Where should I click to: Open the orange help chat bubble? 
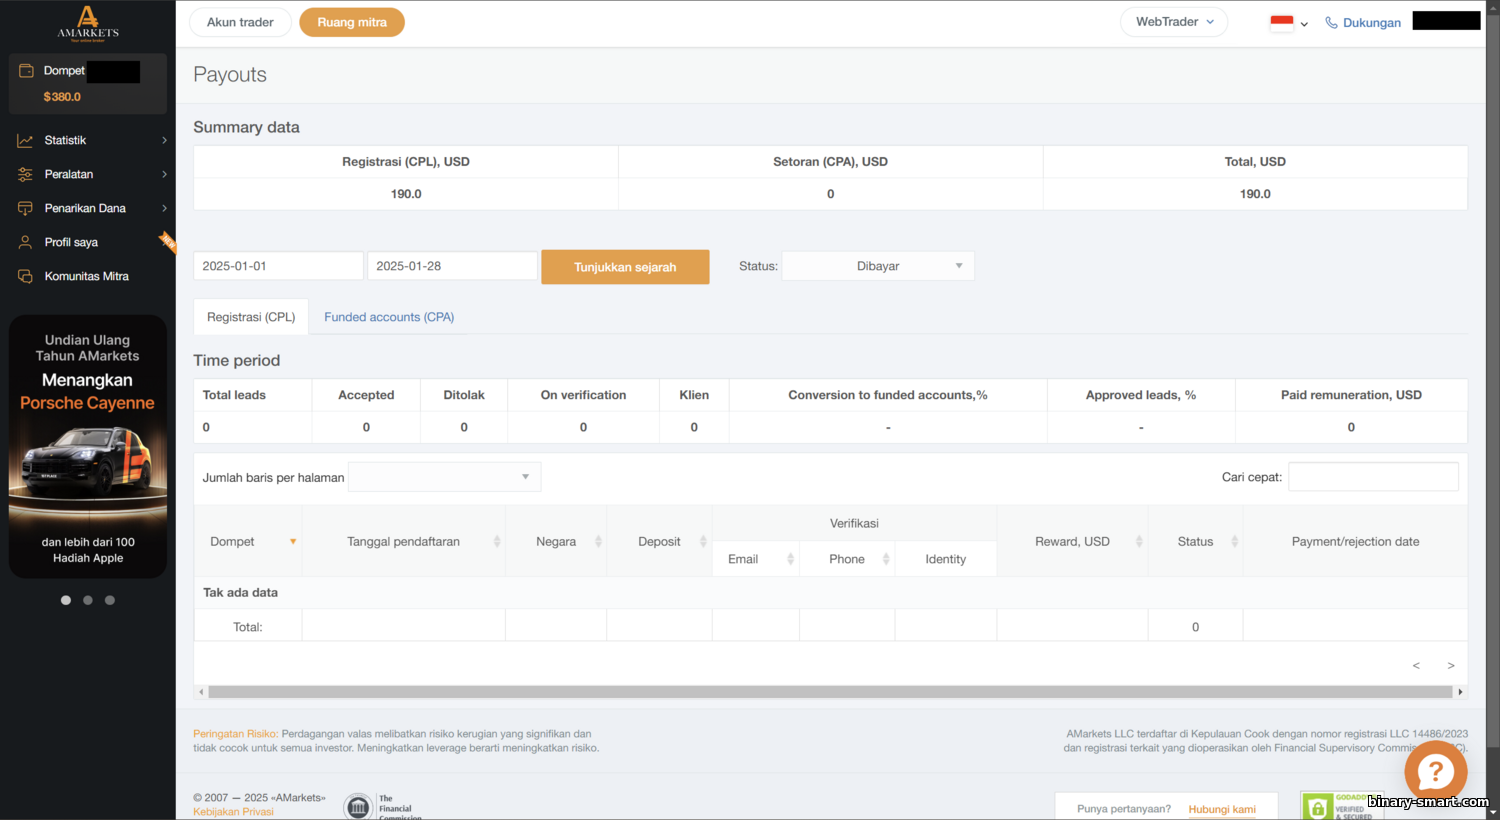[x=1435, y=772]
